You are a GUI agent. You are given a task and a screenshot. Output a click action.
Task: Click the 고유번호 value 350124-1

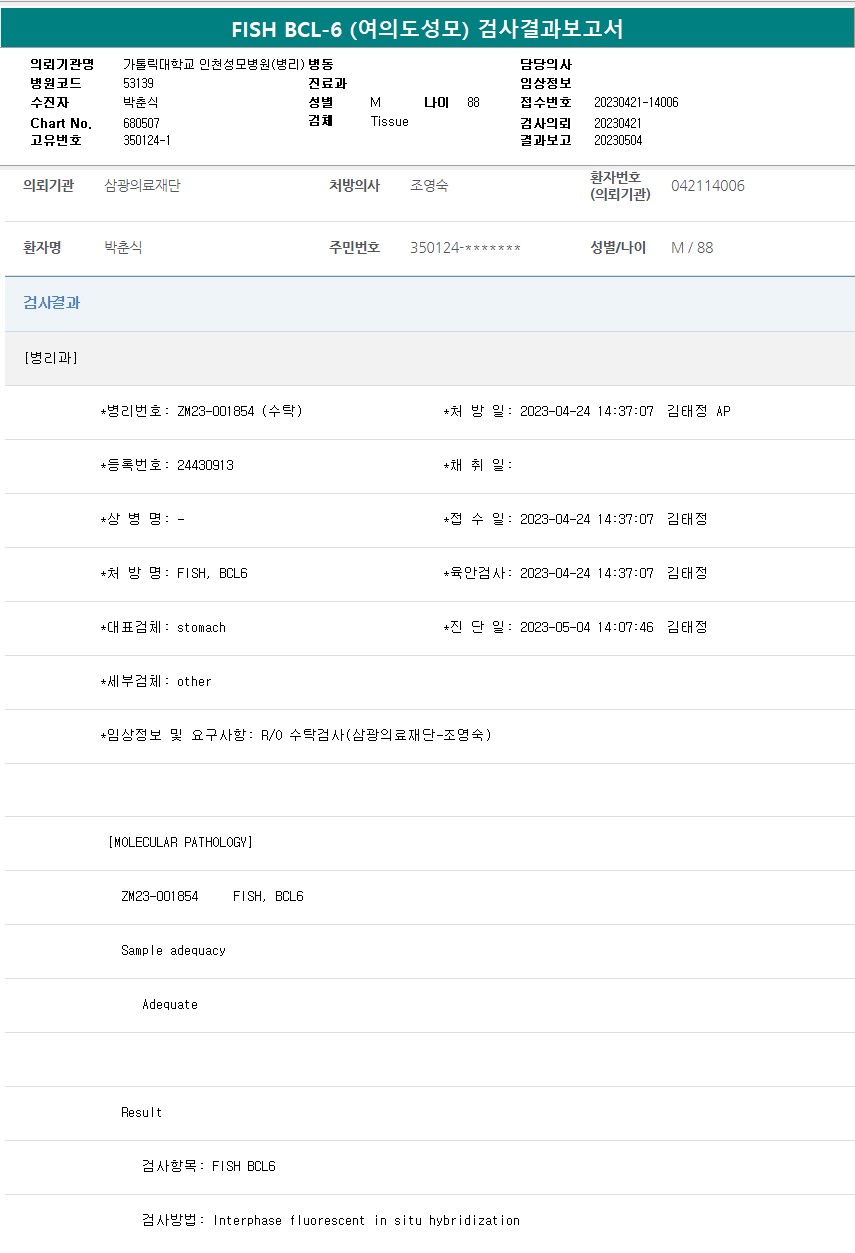click(146, 140)
